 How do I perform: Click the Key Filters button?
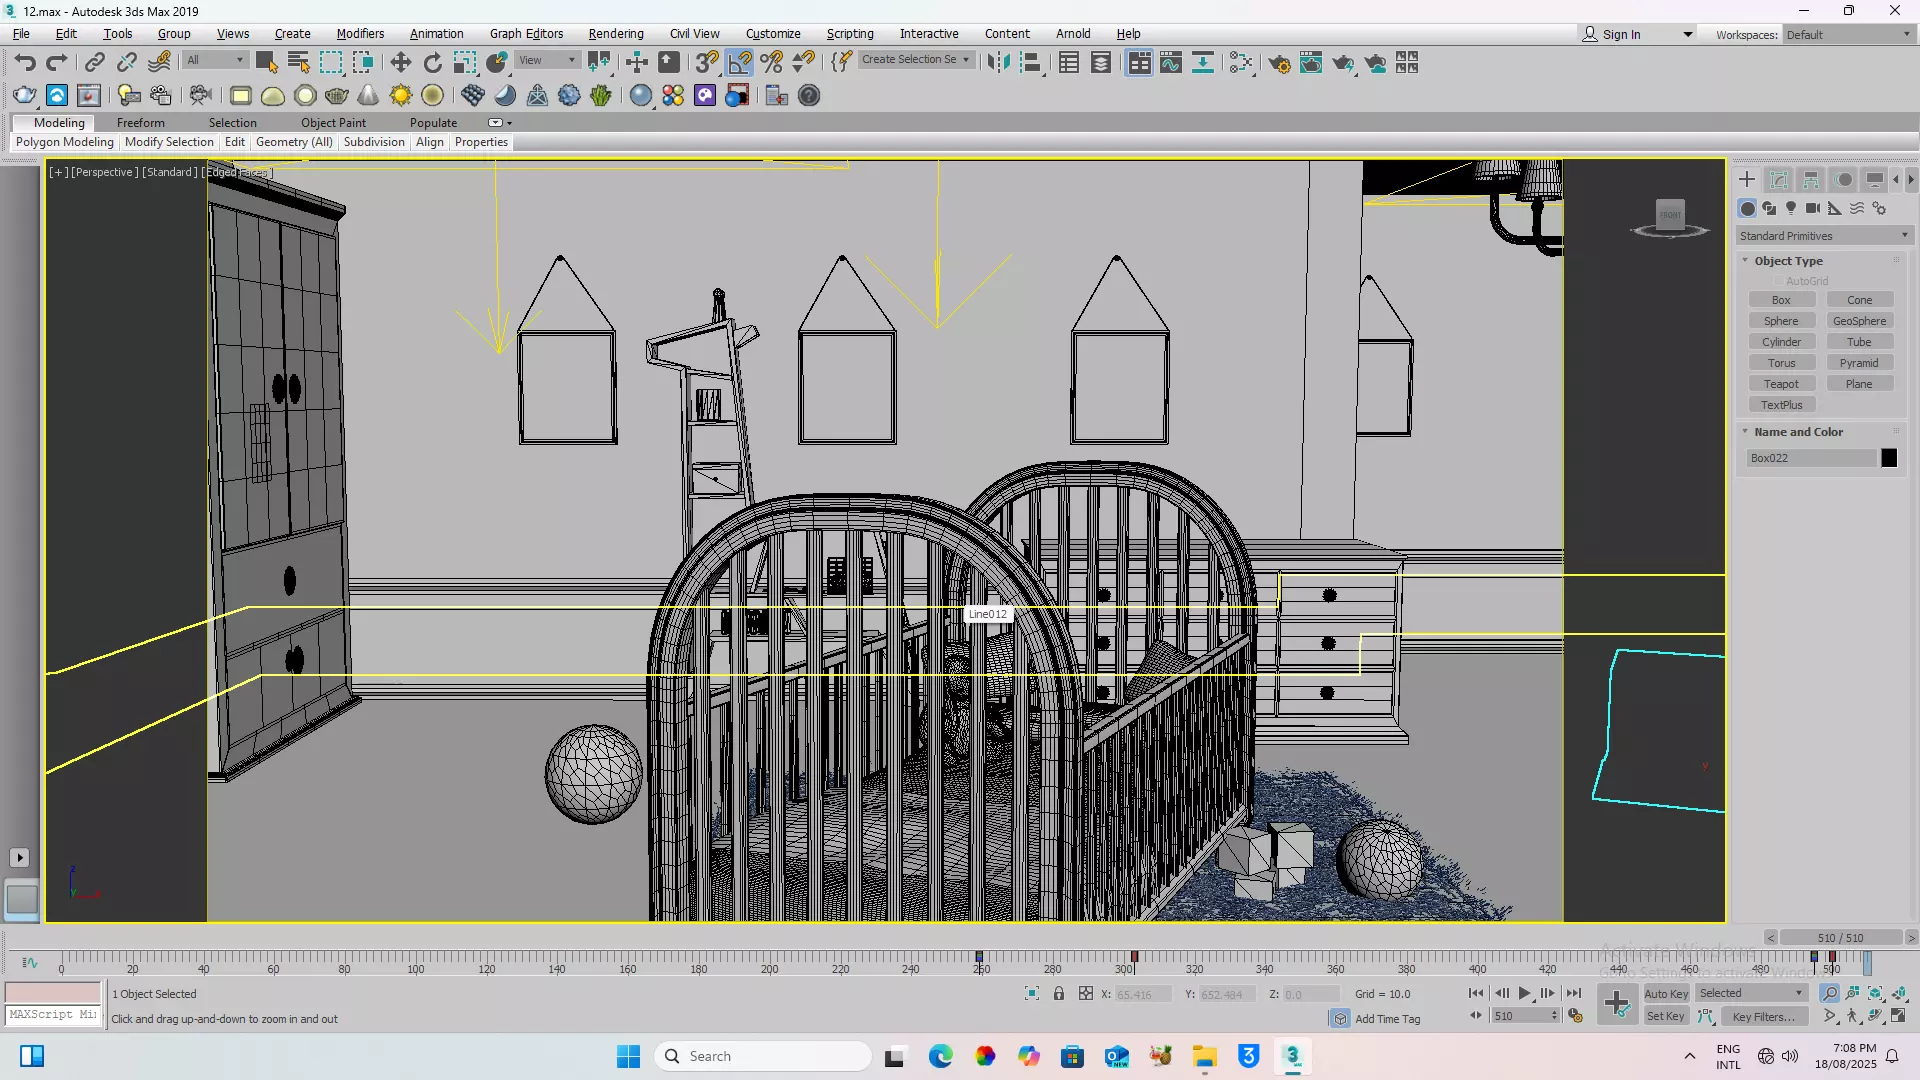[1763, 1016]
